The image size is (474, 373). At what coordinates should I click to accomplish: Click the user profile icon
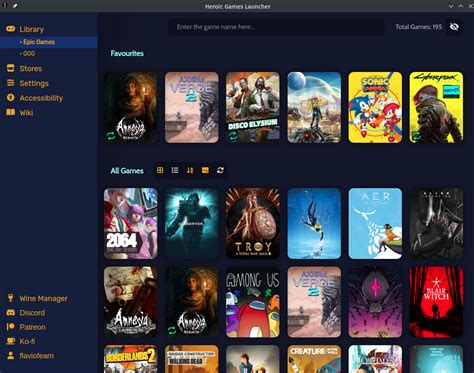click(x=11, y=355)
